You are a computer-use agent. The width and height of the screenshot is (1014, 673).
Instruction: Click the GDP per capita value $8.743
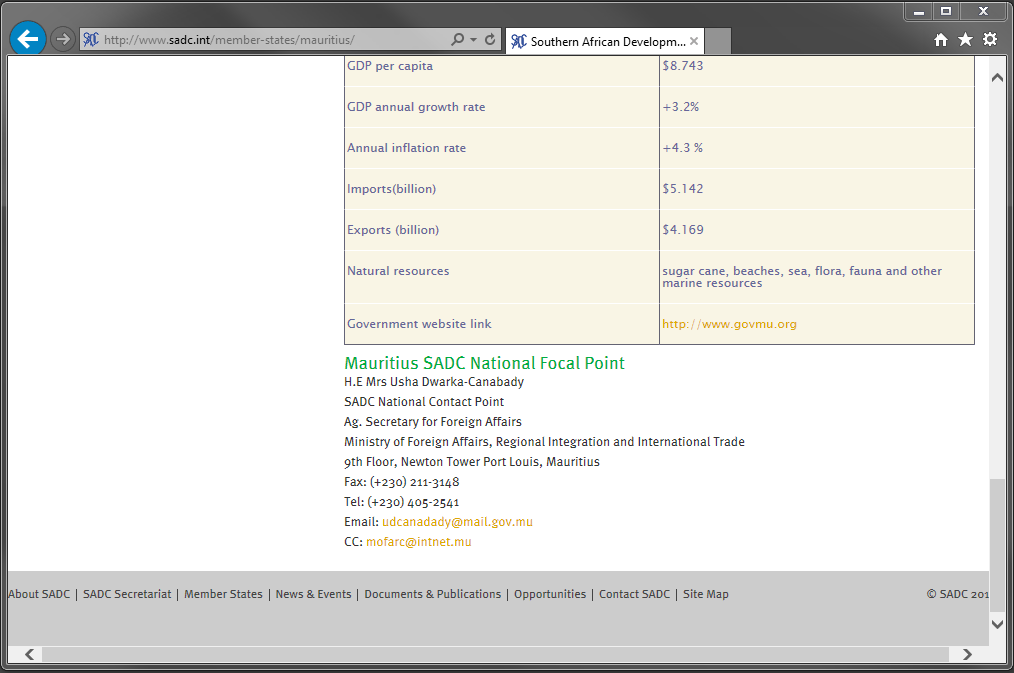pos(682,65)
